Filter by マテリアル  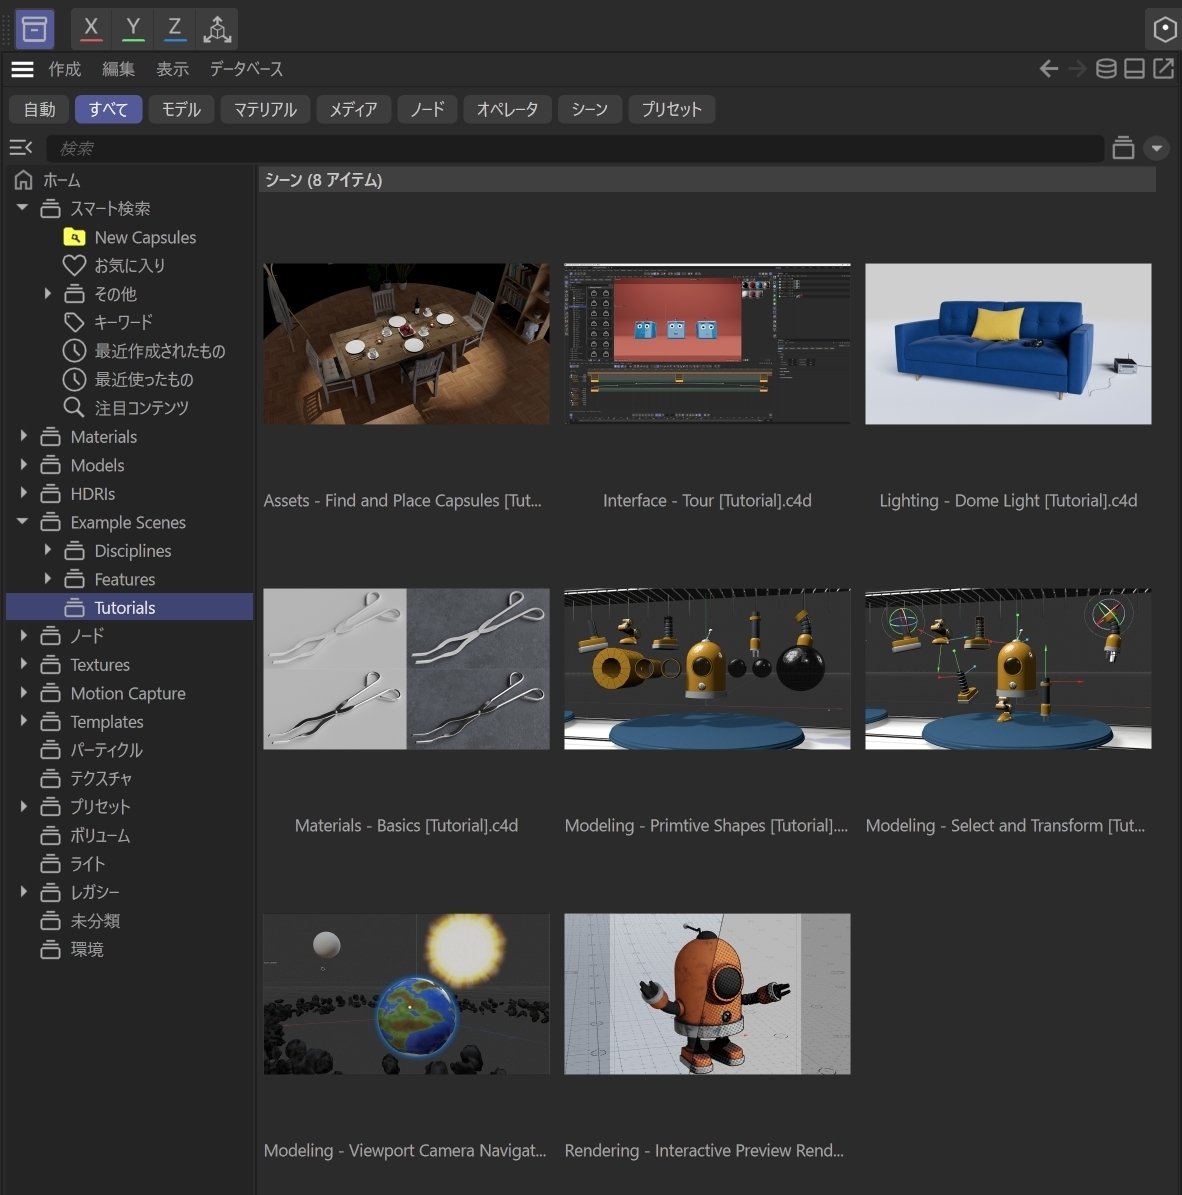pos(265,110)
